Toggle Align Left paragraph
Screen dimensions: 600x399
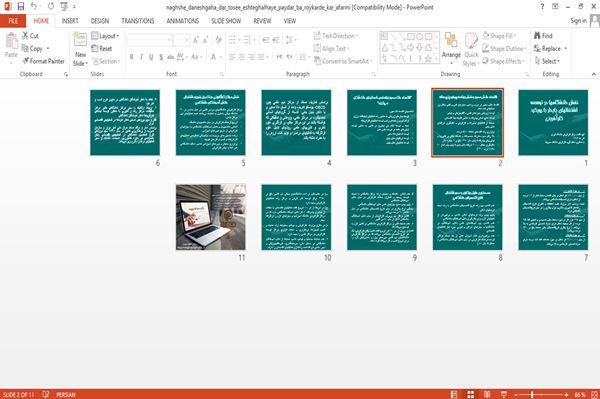coord(232,57)
